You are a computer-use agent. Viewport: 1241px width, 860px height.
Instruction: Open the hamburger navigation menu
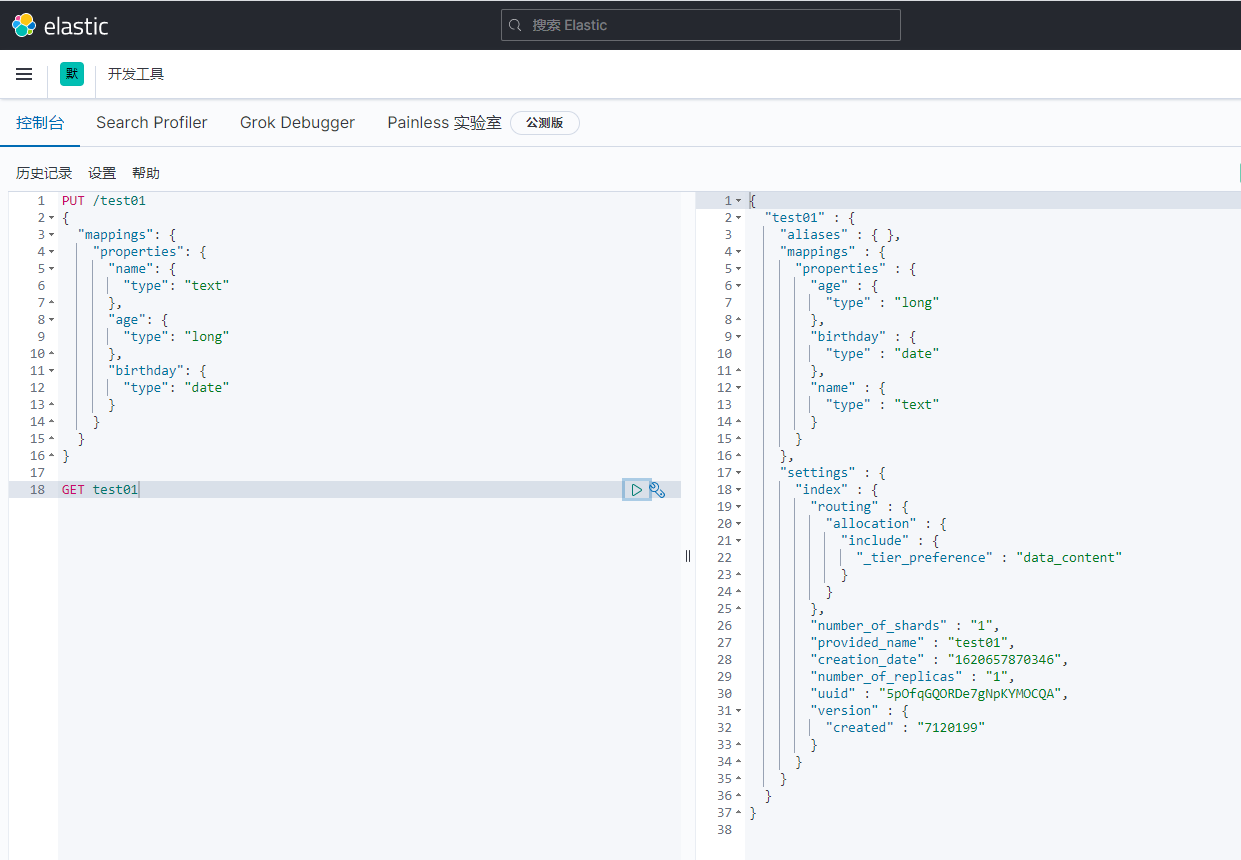[x=24, y=74]
